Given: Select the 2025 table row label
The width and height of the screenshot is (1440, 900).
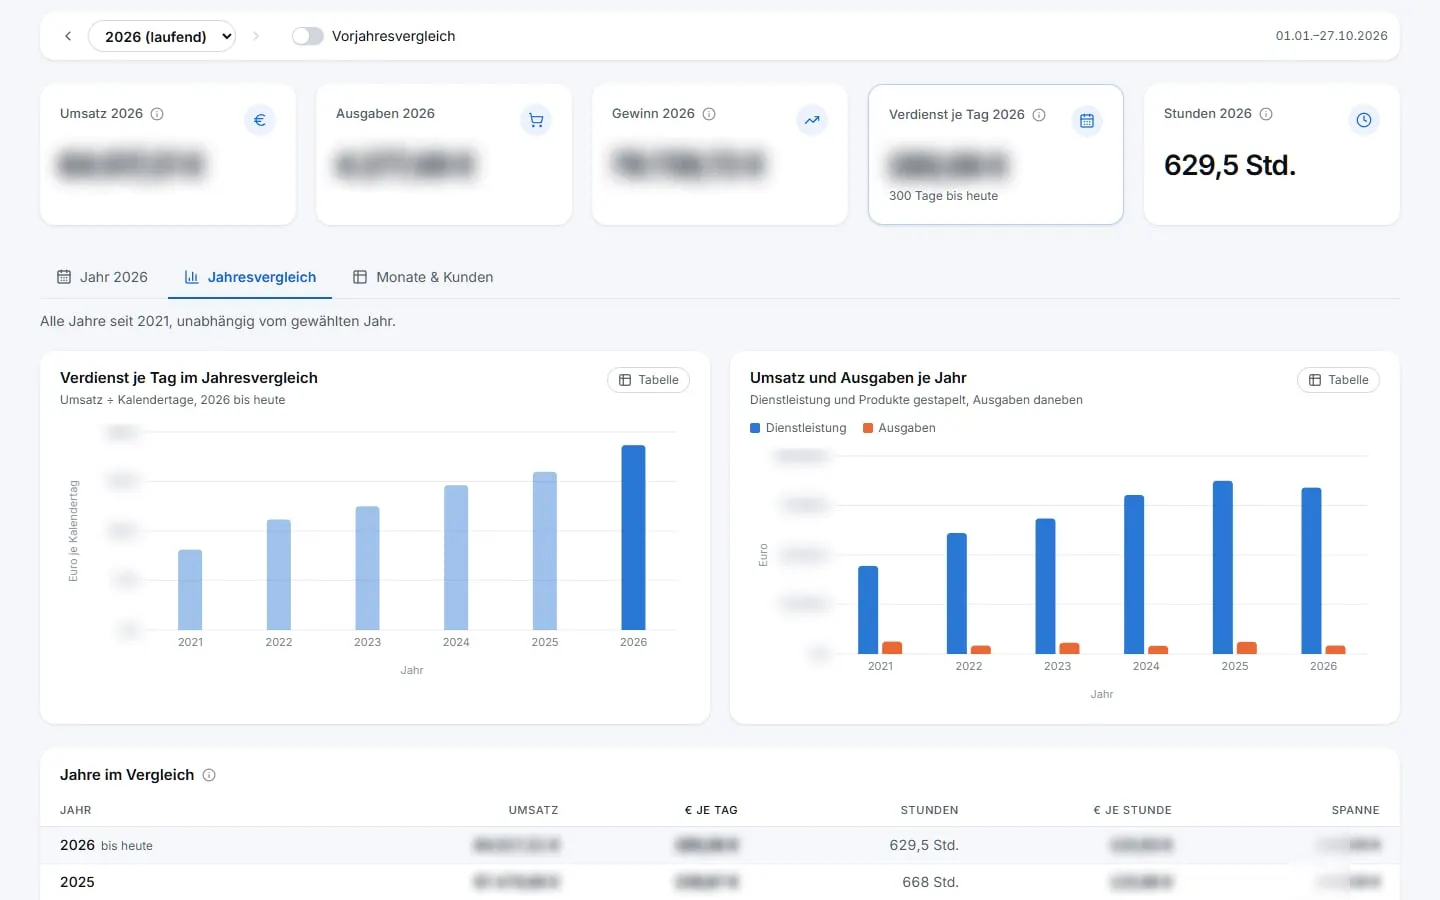Looking at the screenshot, I should tap(77, 882).
